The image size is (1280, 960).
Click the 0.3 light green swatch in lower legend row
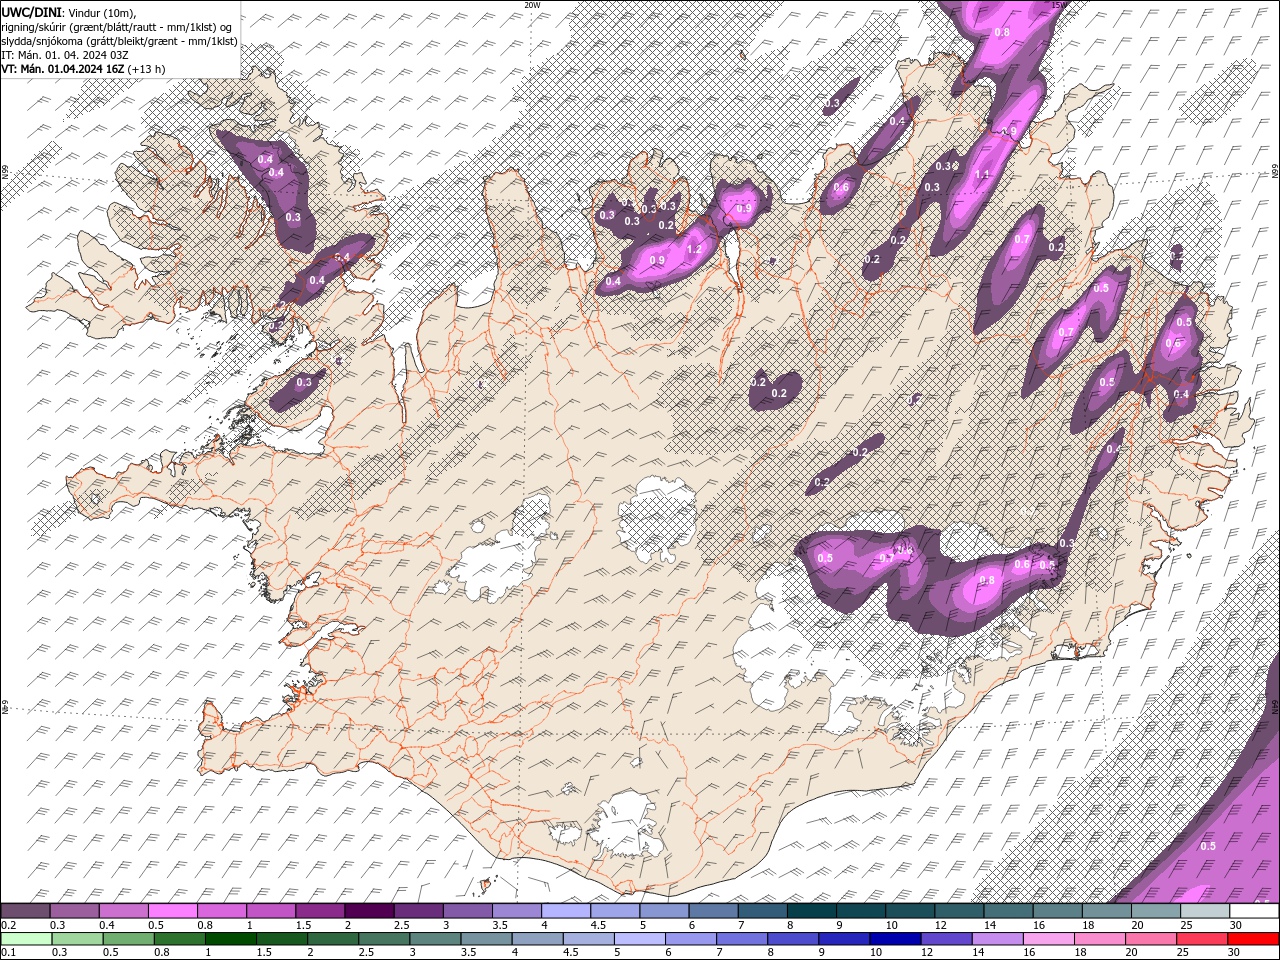pyautogui.click(x=77, y=939)
